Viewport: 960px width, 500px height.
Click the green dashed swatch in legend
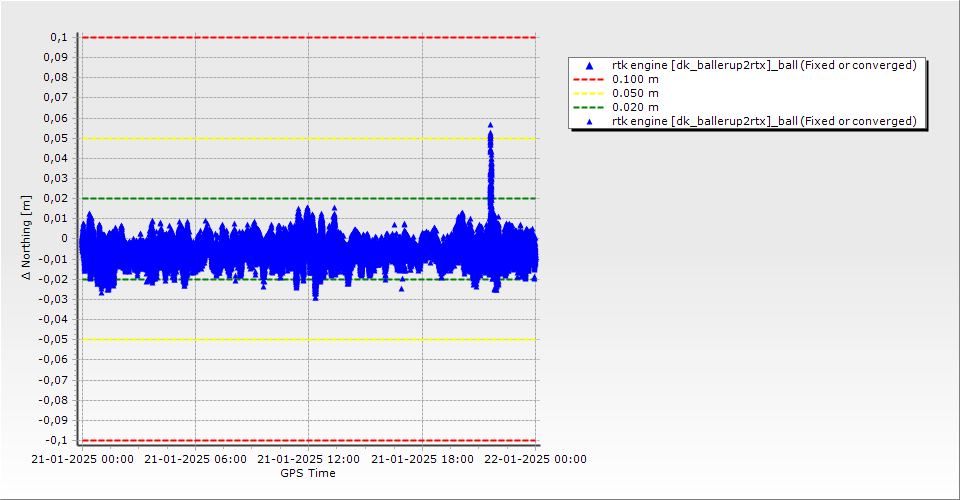tap(588, 108)
